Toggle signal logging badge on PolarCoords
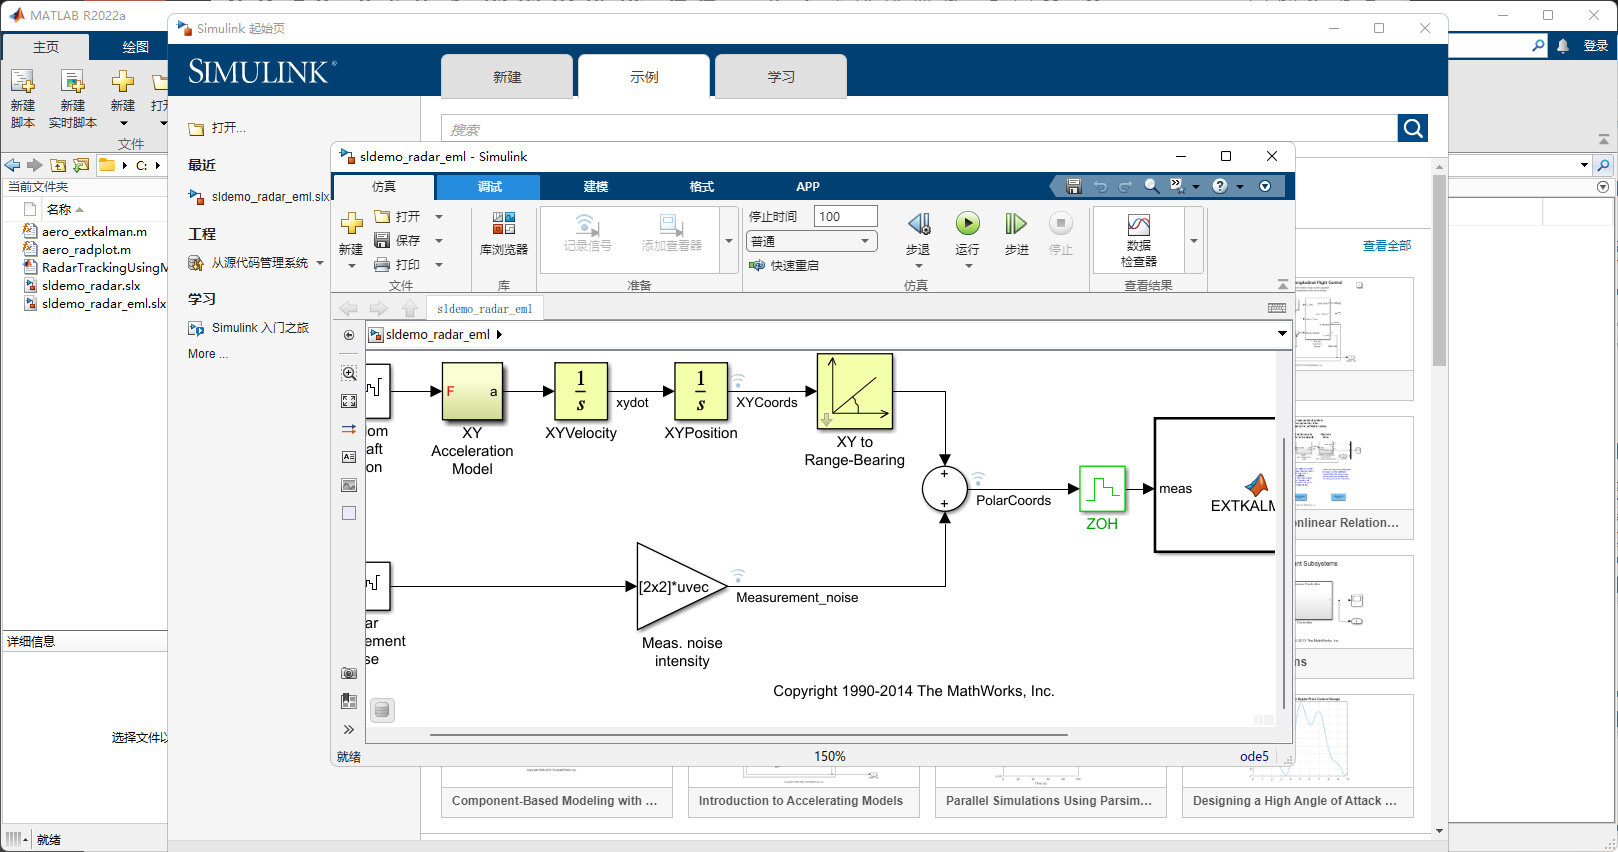 [978, 479]
